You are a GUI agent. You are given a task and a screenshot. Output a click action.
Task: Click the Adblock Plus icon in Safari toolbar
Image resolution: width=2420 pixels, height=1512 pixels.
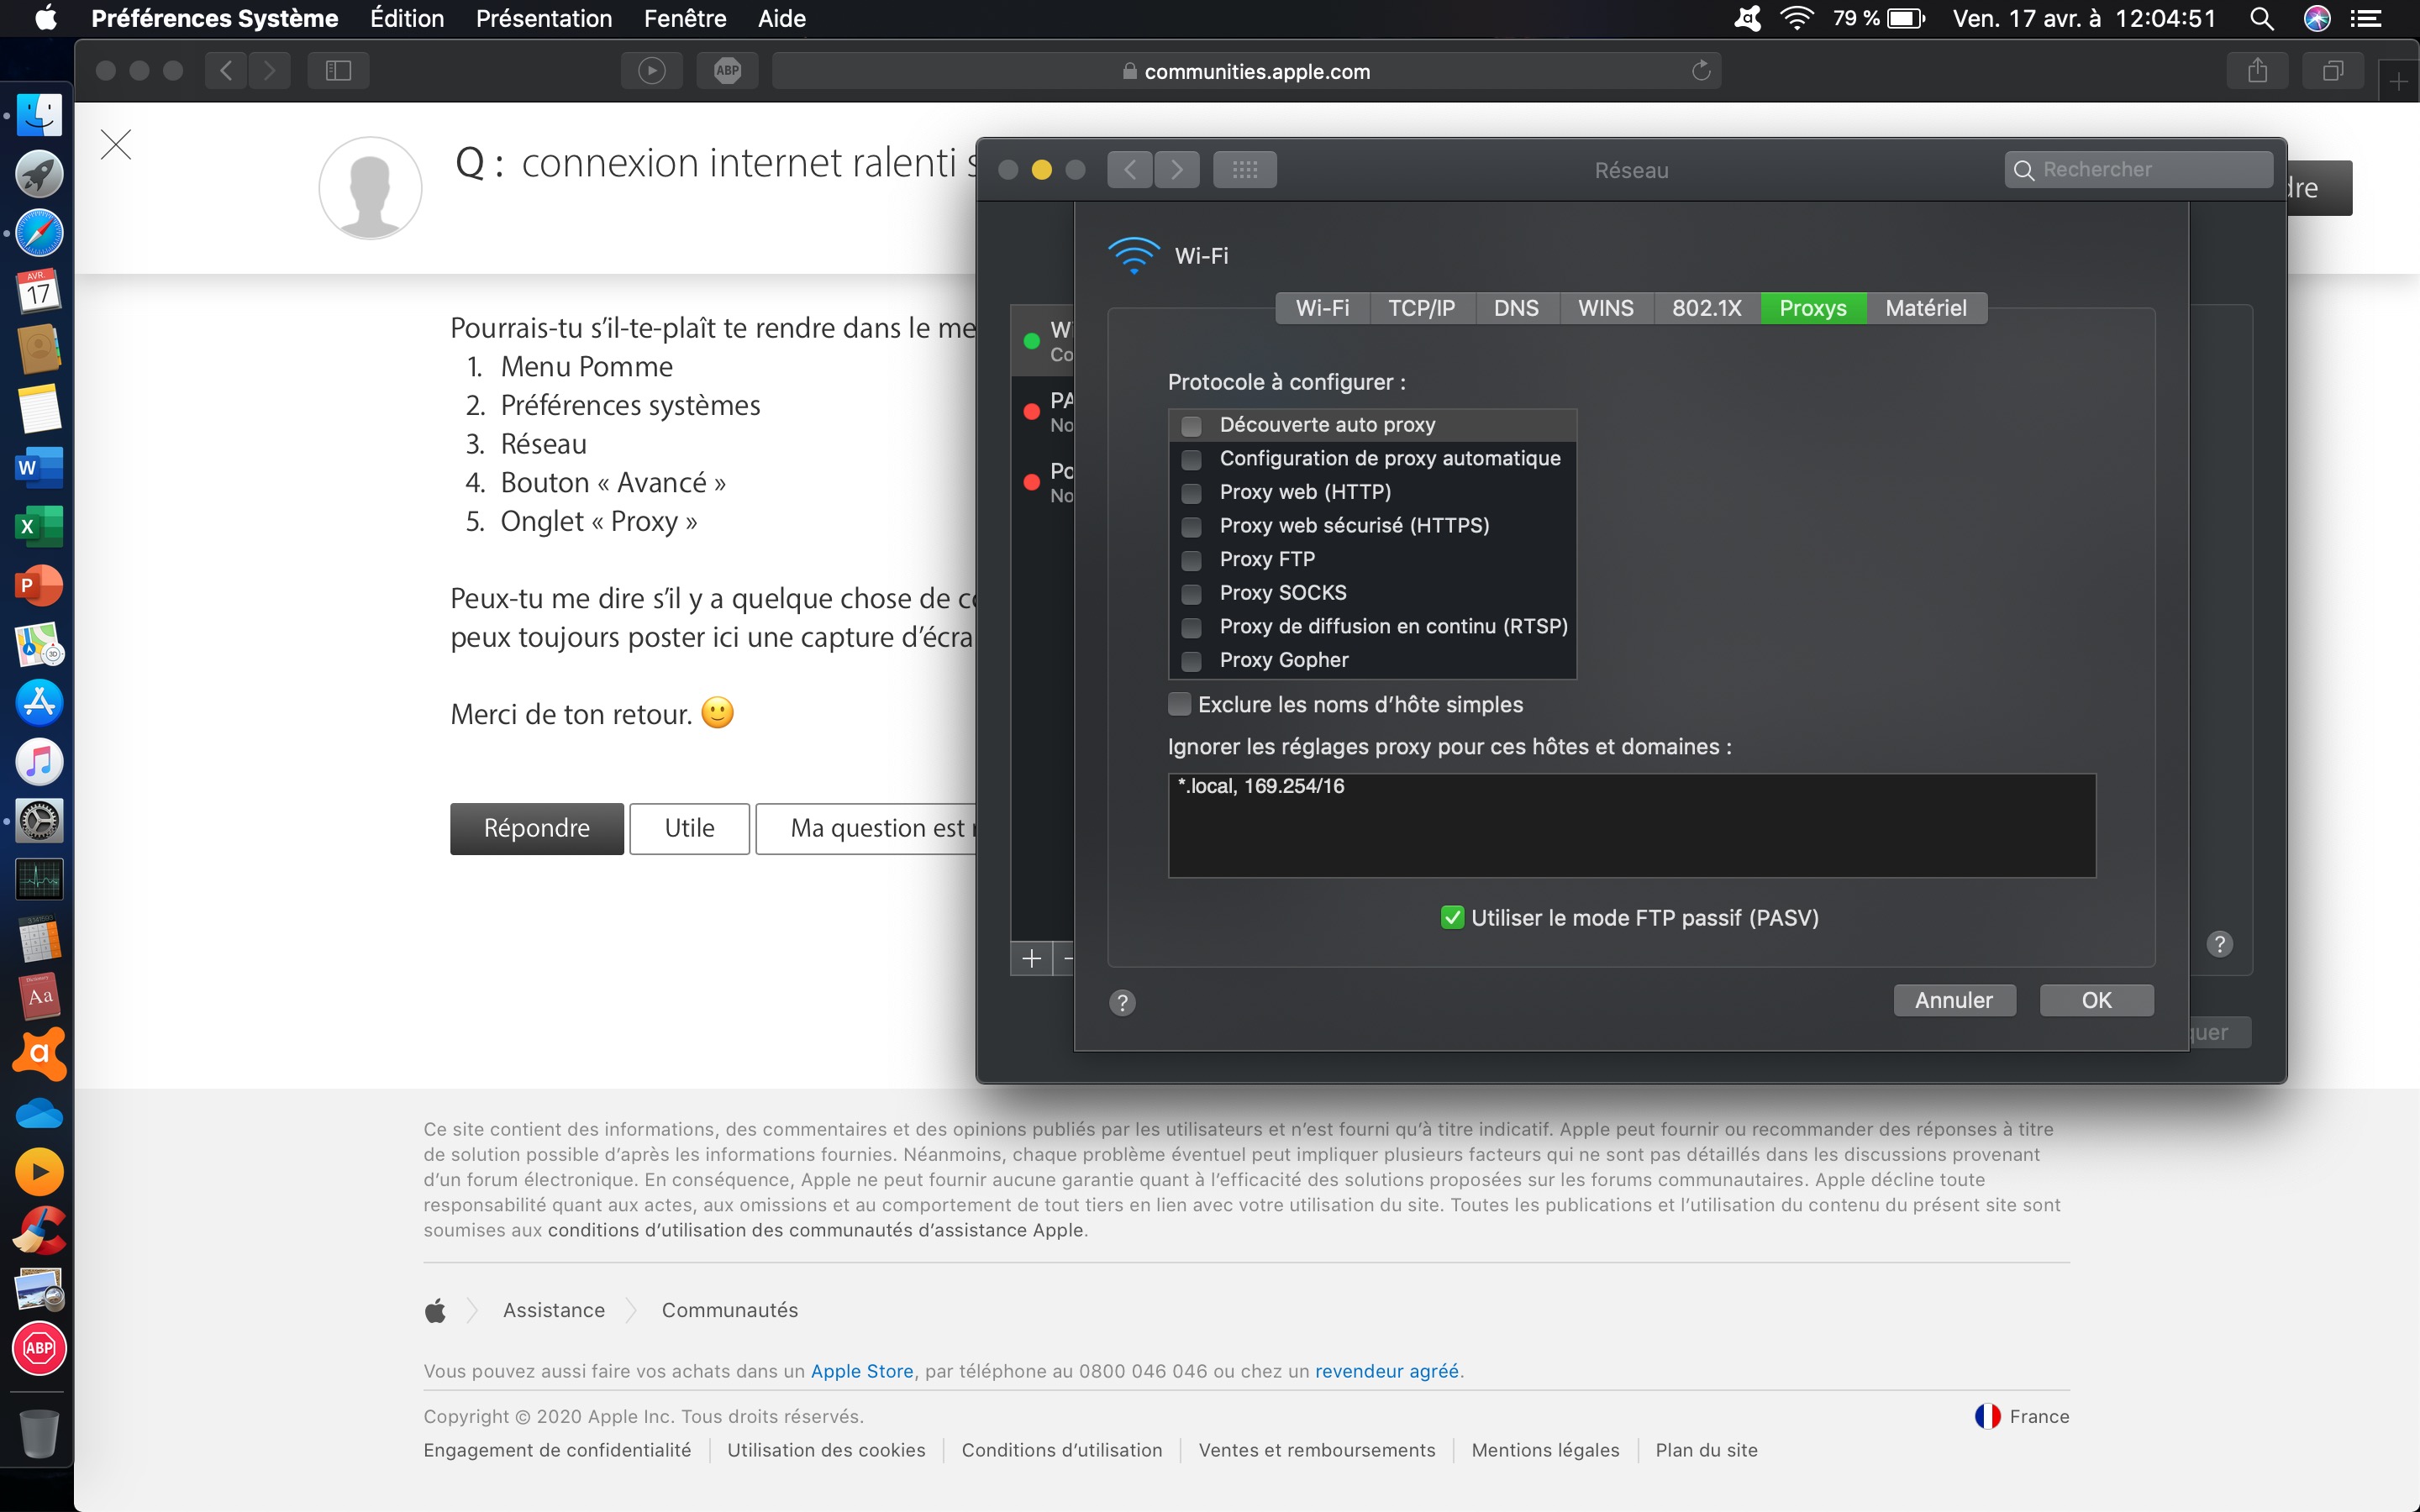click(x=727, y=71)
